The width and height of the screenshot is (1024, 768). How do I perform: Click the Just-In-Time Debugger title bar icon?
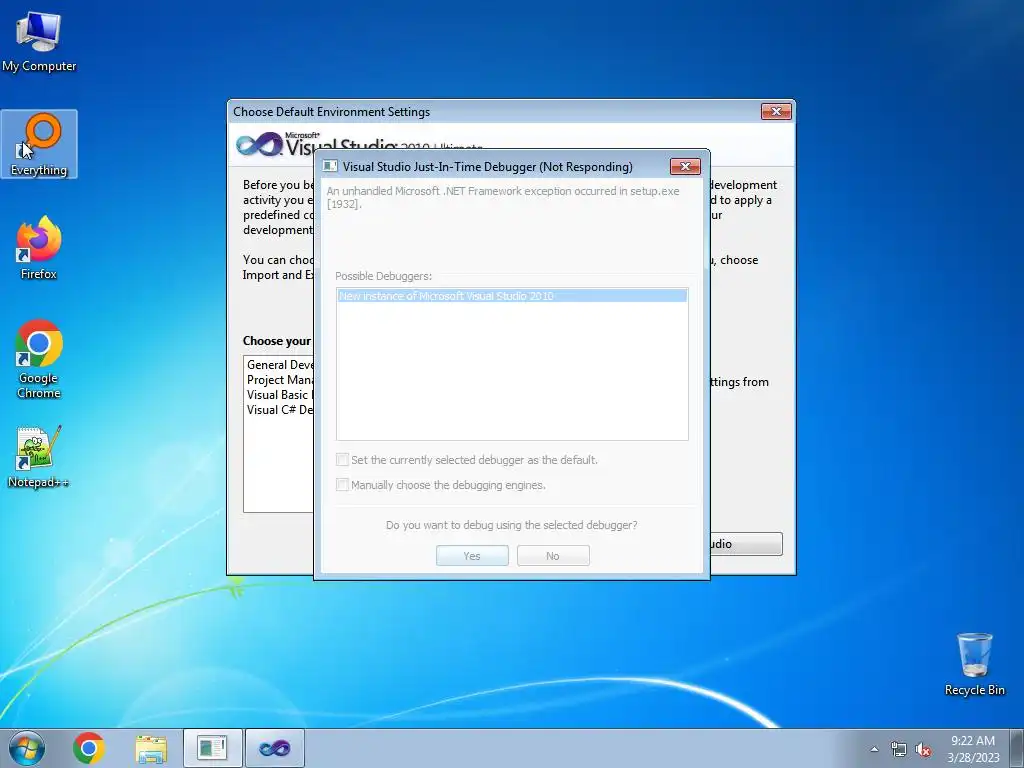click(x=330, y=167)
